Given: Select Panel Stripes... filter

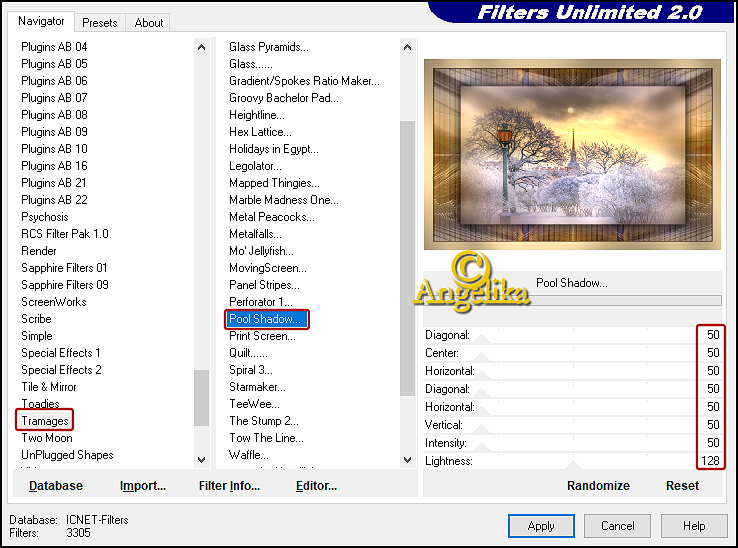Looking at the screenshot, I should pos(264,285).
